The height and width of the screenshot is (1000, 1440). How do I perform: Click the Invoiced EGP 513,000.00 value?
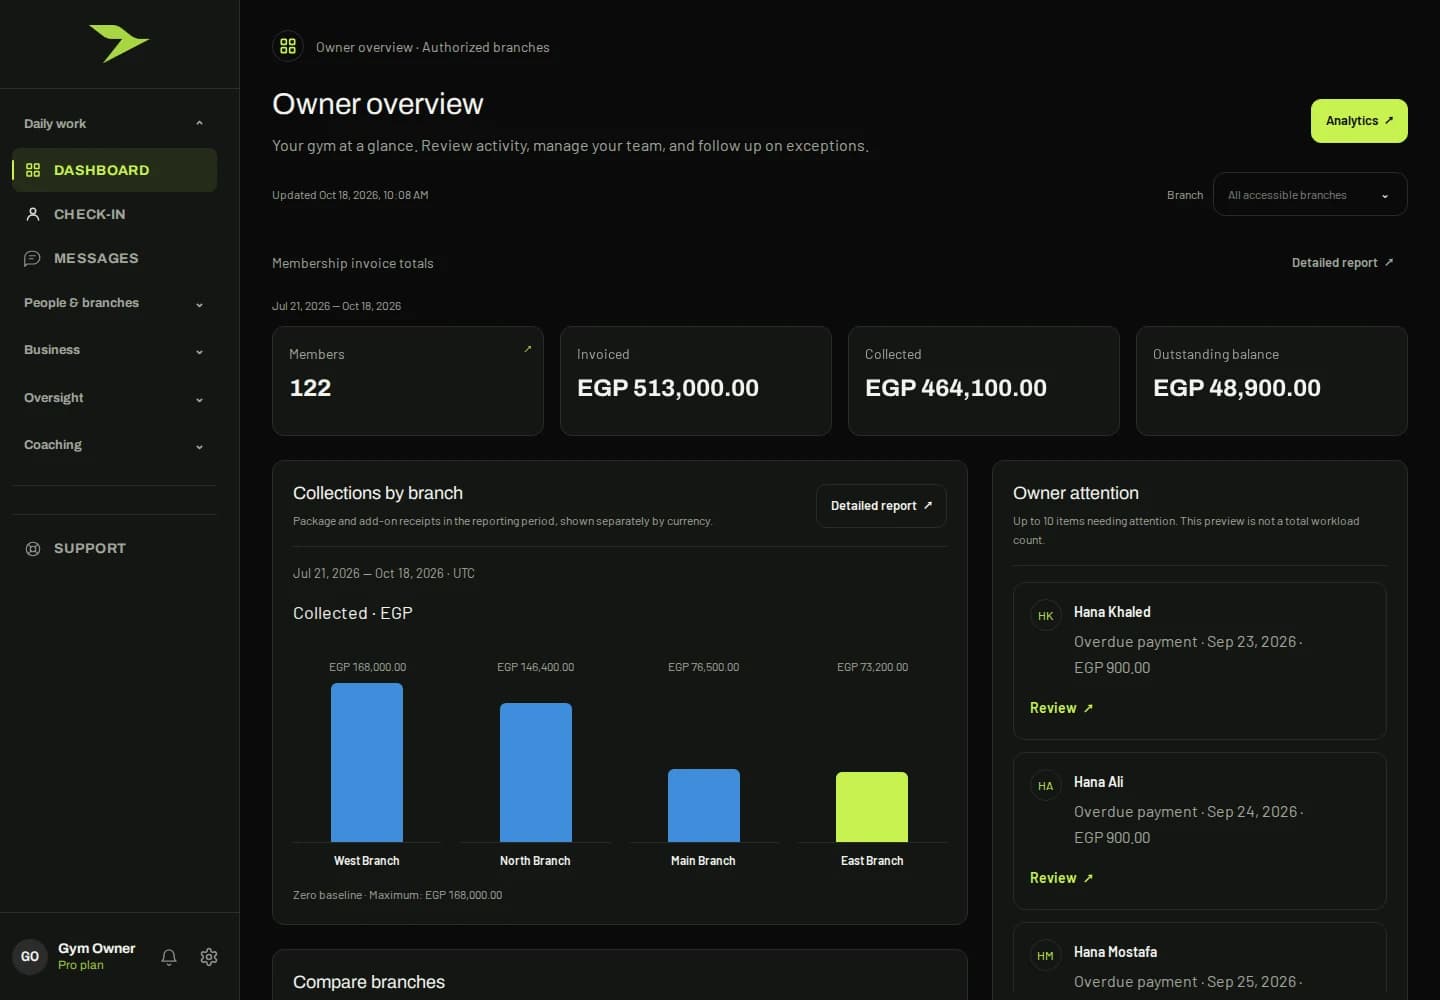click(x=668, y=388)
